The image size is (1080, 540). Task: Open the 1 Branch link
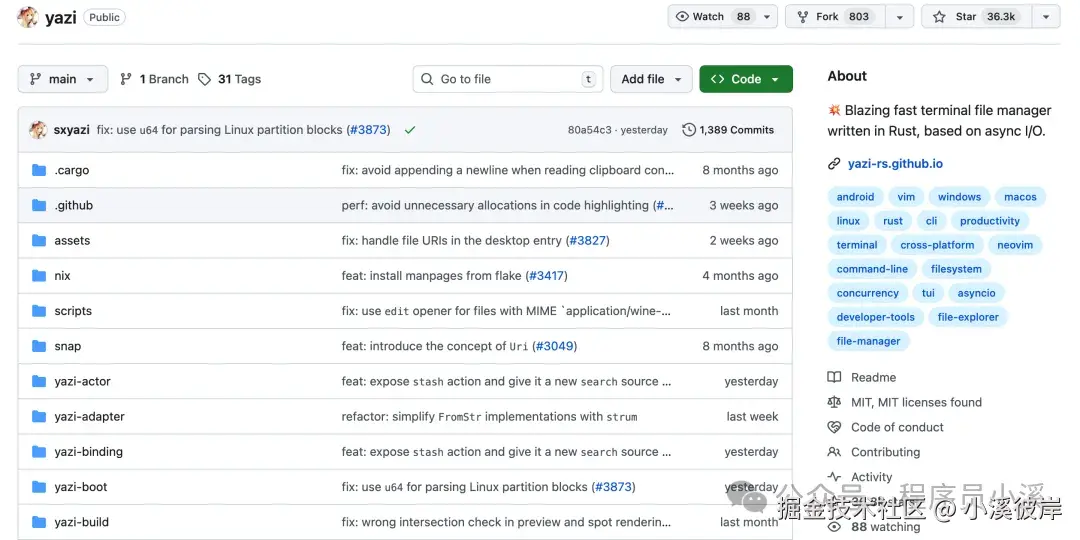pos(154,79)
